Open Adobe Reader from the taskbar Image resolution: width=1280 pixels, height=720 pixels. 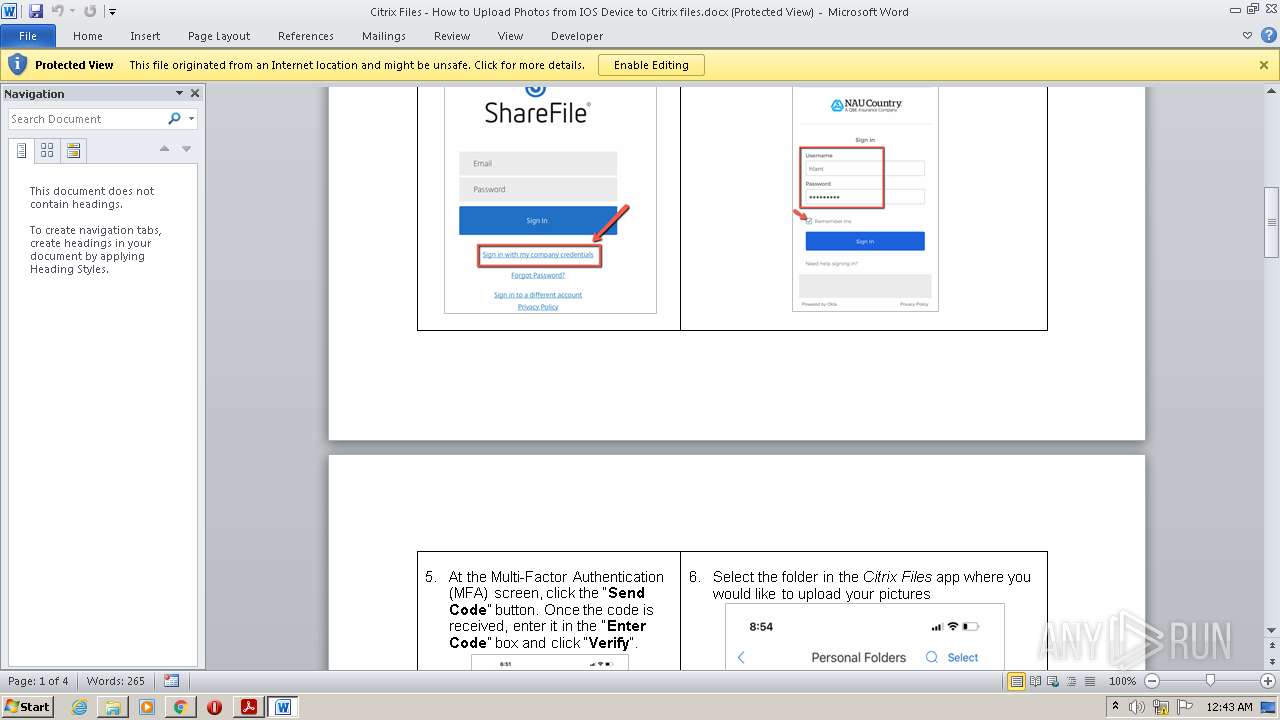248,707
